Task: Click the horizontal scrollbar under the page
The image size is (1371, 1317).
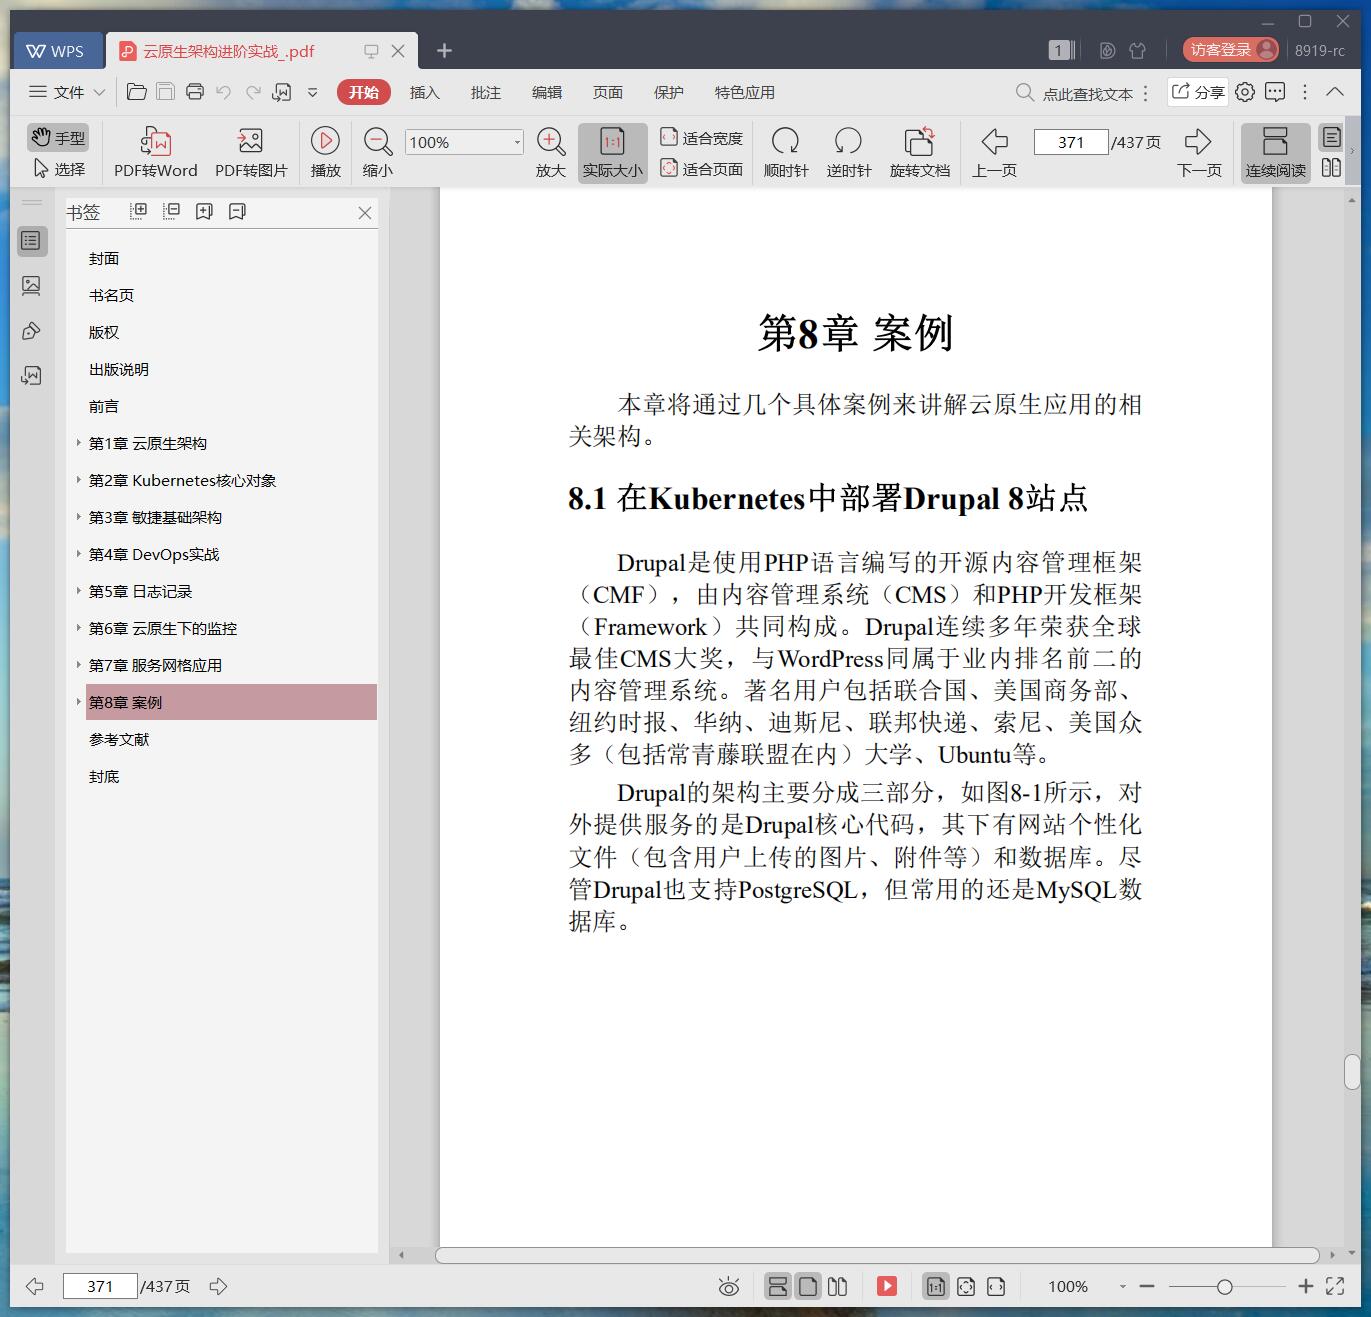Action: (877, 1255)
